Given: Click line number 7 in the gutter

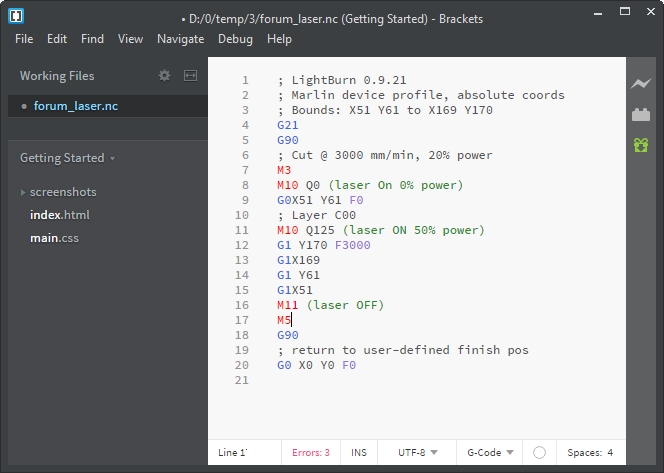Looking at the screenshot, I should tap(245, 170).
